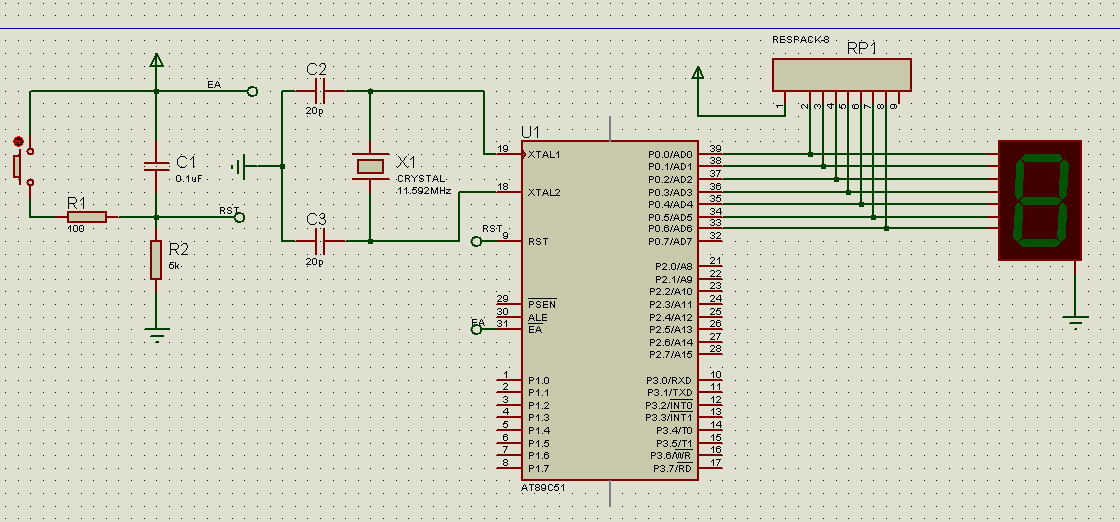
Task: Click the U1 reference label
Action: pyautogui.click(x=530, y=132)
